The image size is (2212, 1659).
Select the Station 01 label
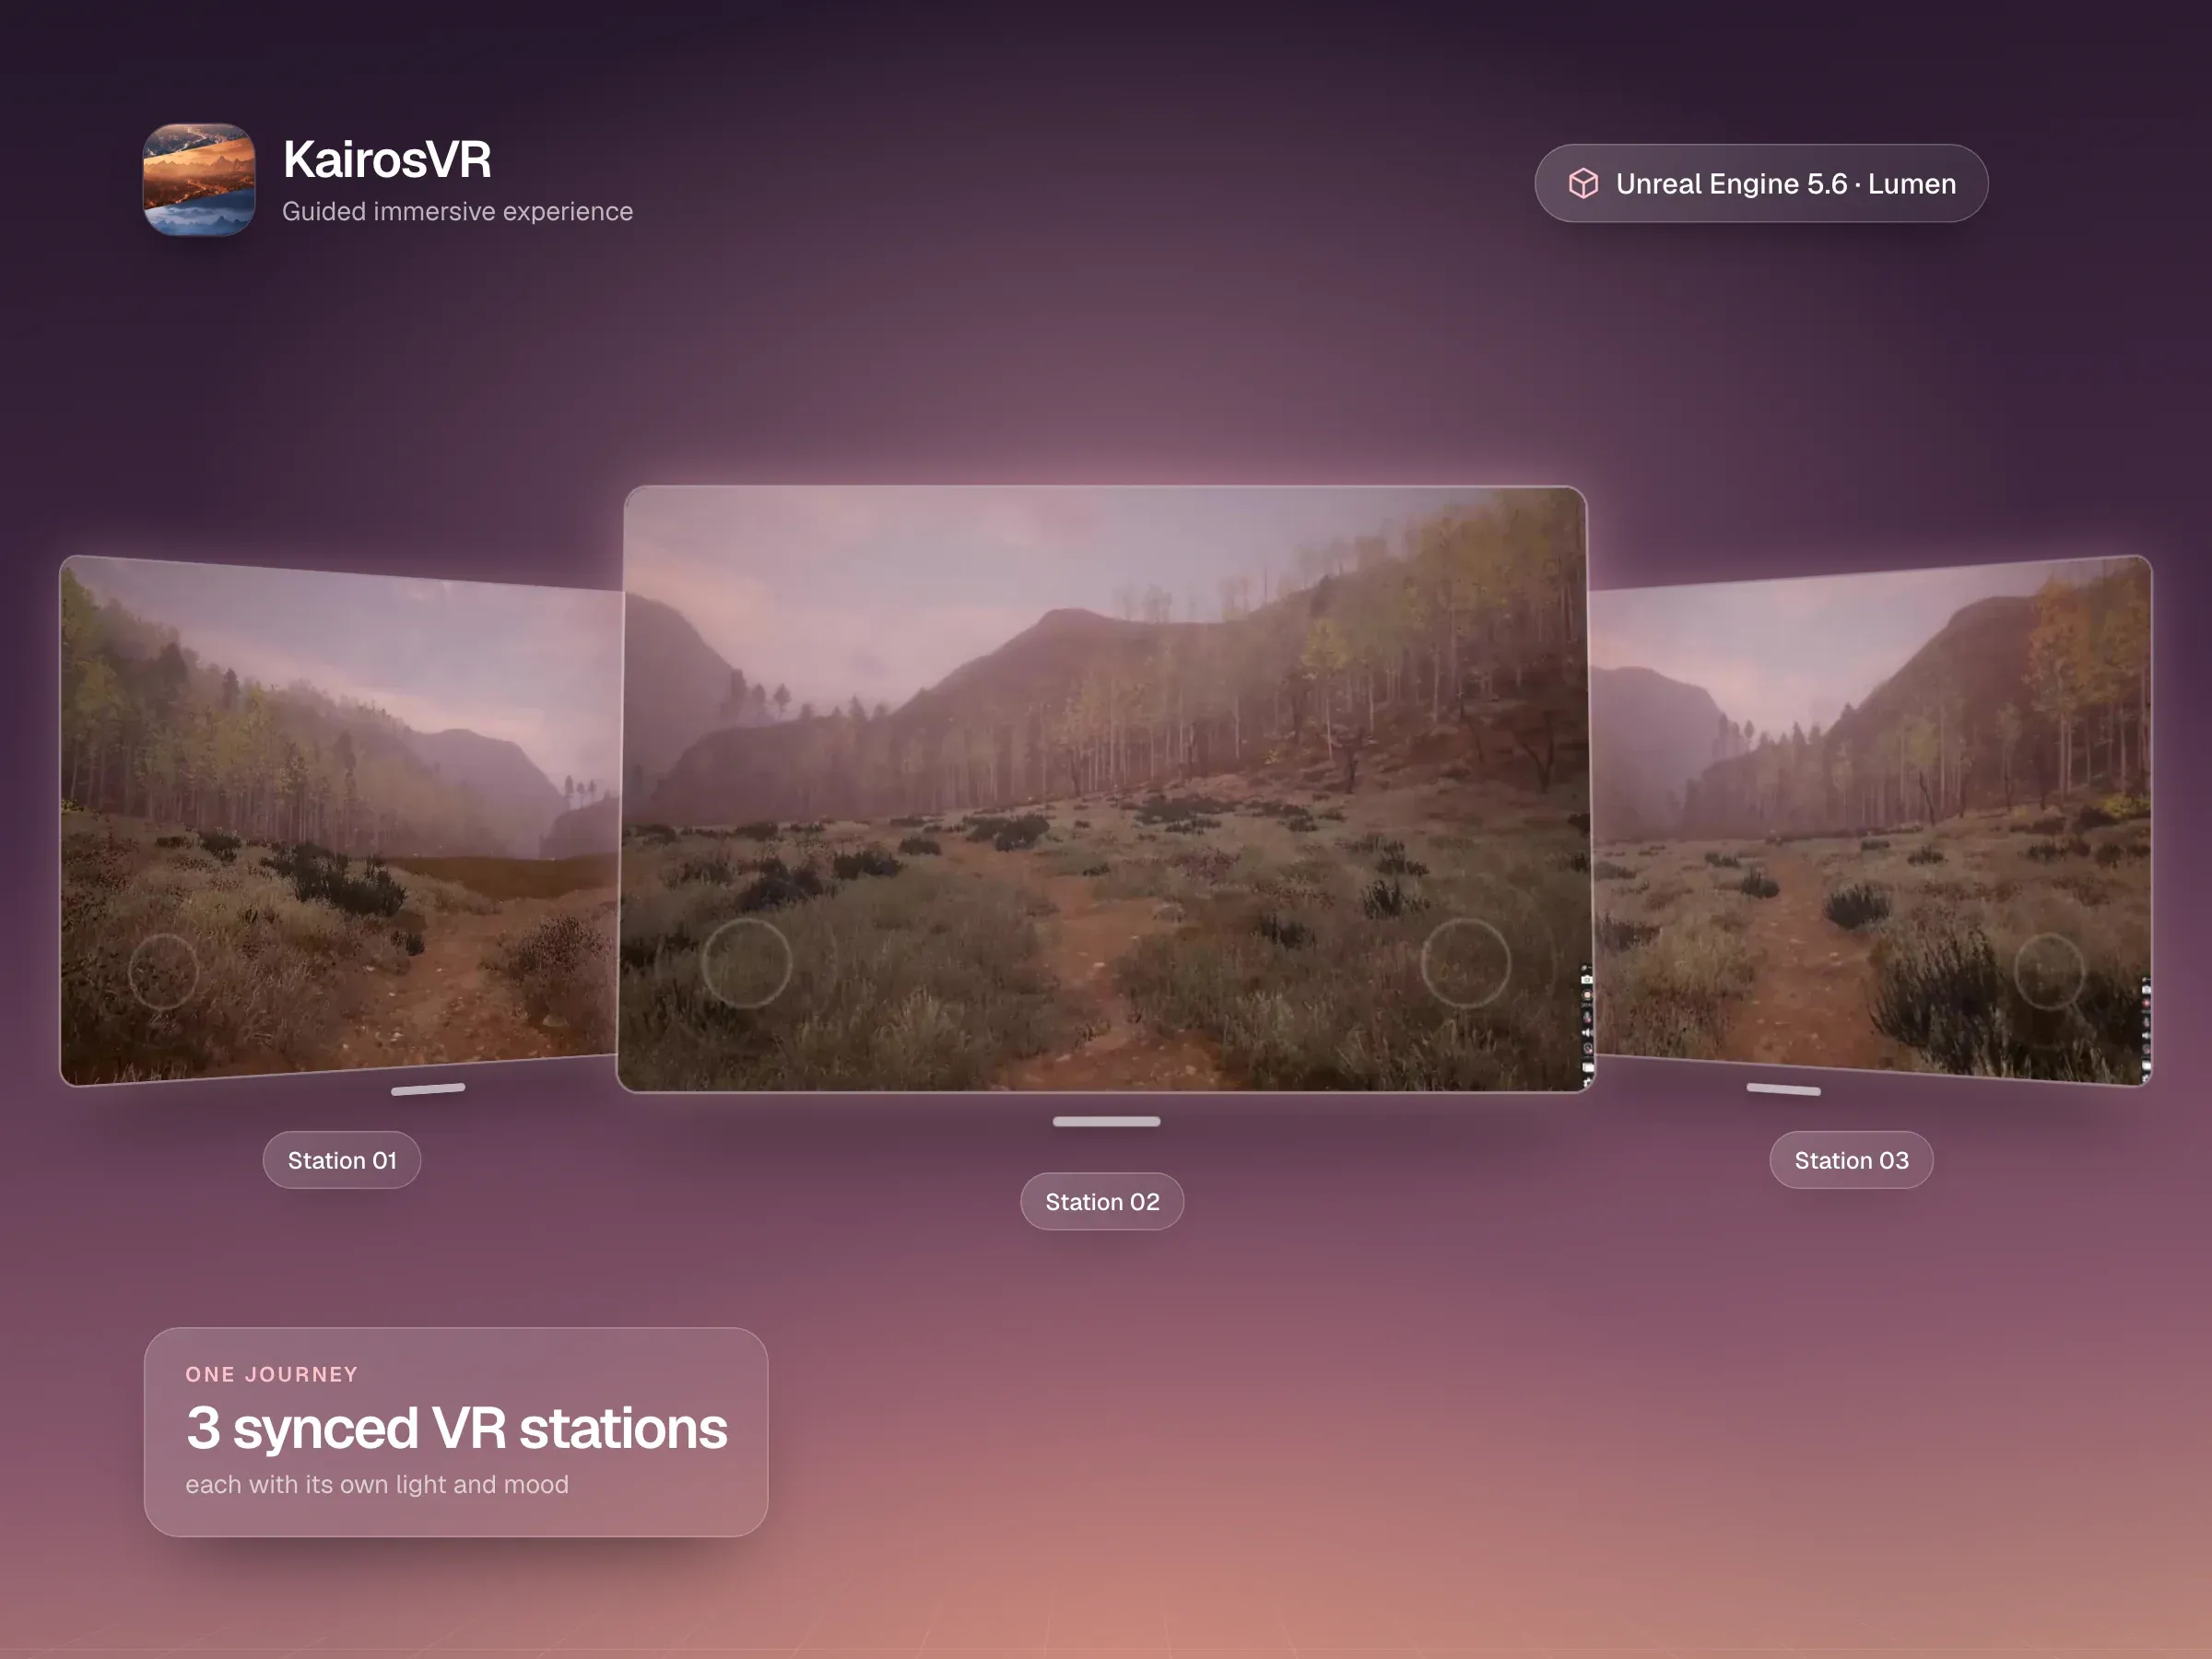tap(342, 1160)
